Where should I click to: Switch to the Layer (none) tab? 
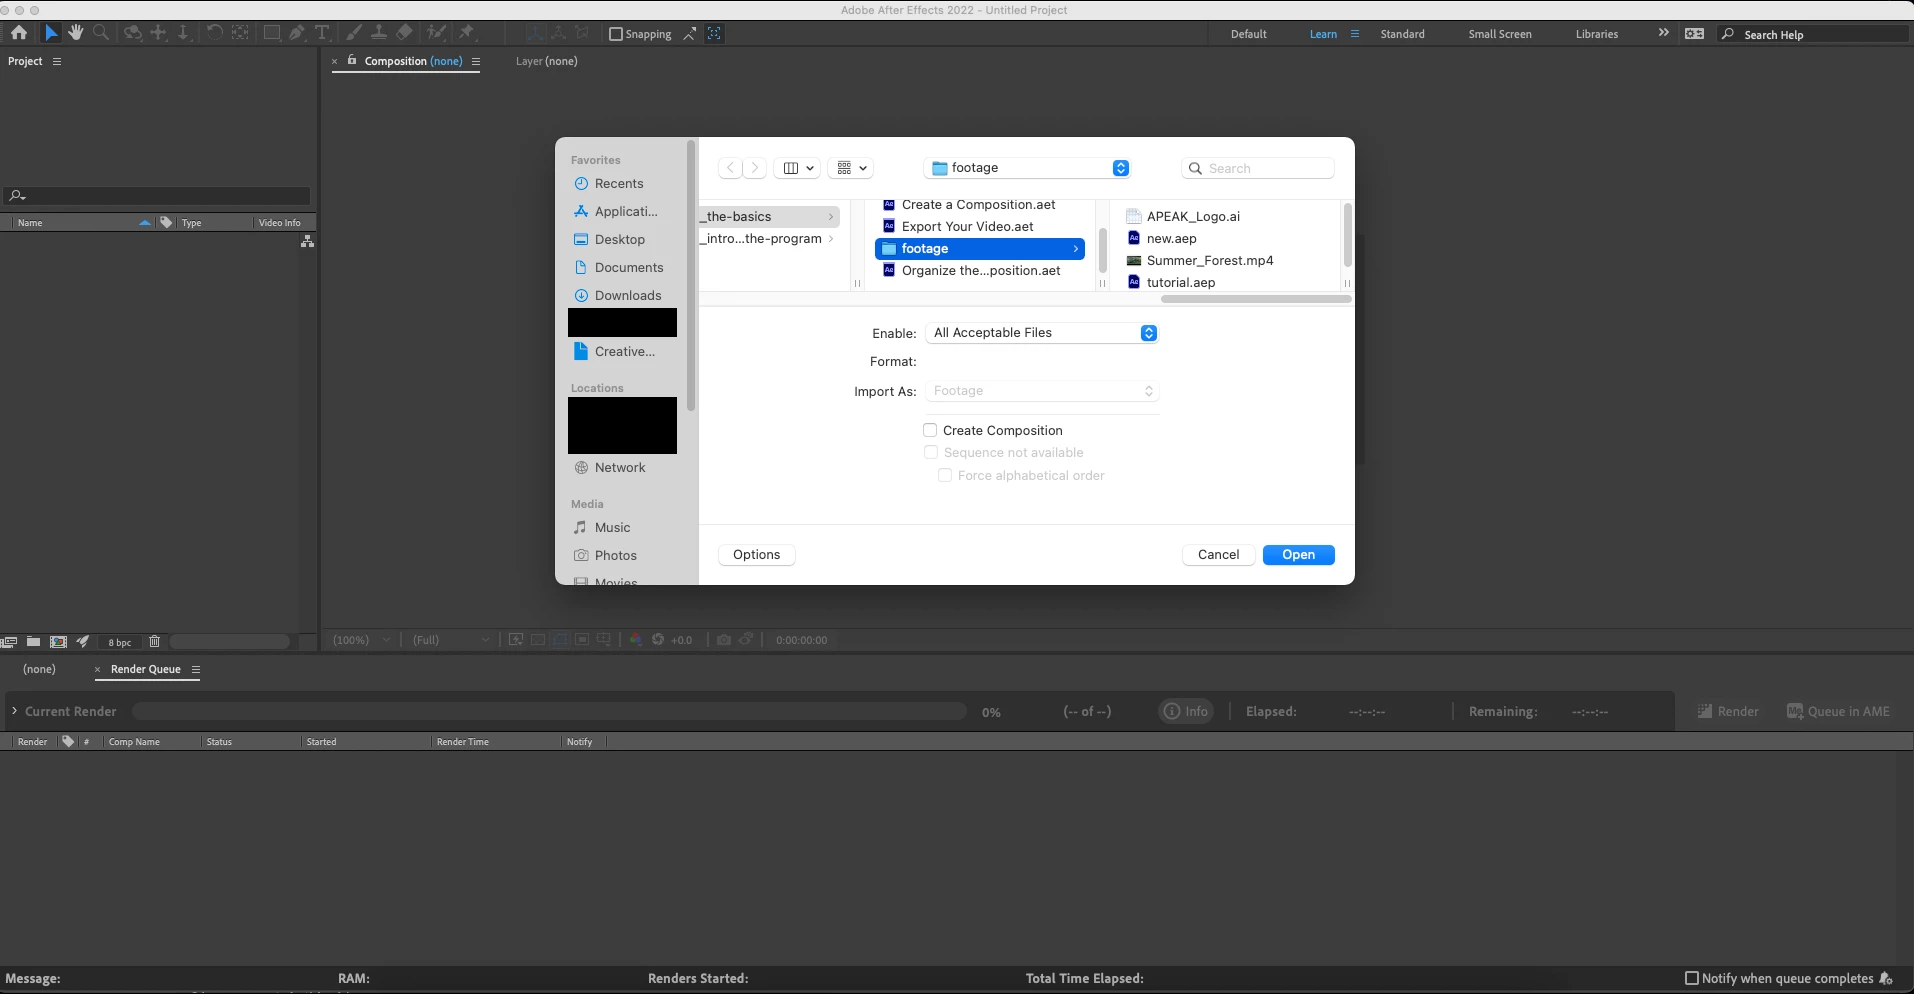[x=546, y=61]
